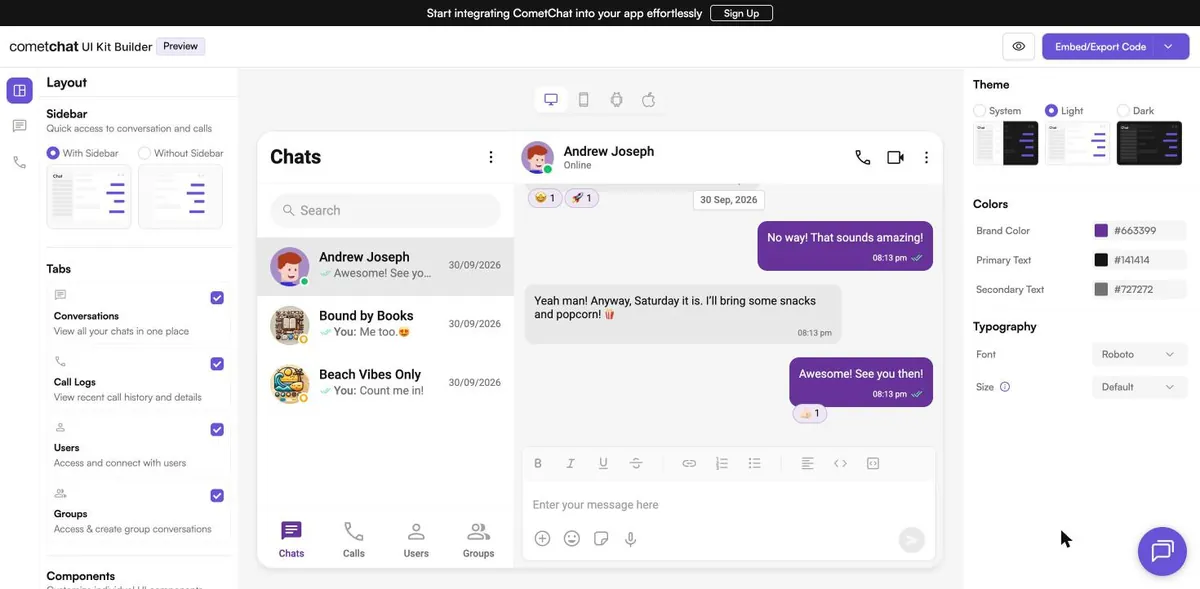Open the floating chat support bubble
The height and width of the screenshot is (589, 1200).
[x=1162, y=550]
